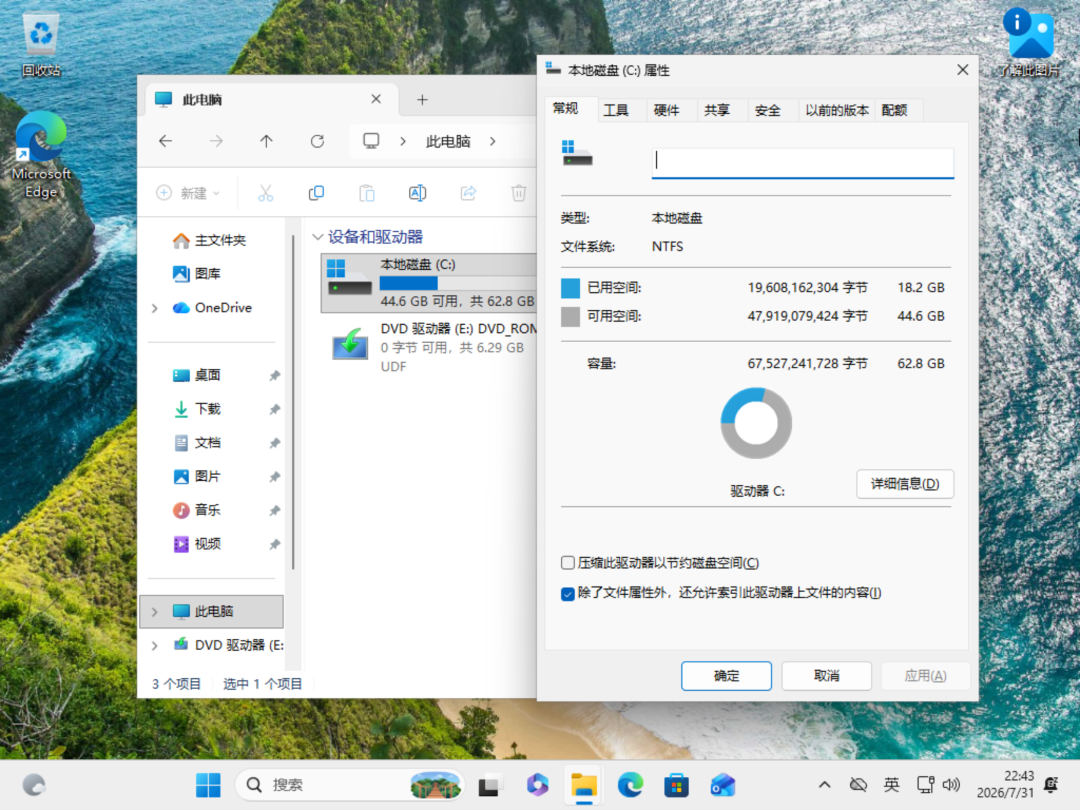Screen dimensions: 1080x810
Task: Click the 确定 button
Action: click(726, 676)
